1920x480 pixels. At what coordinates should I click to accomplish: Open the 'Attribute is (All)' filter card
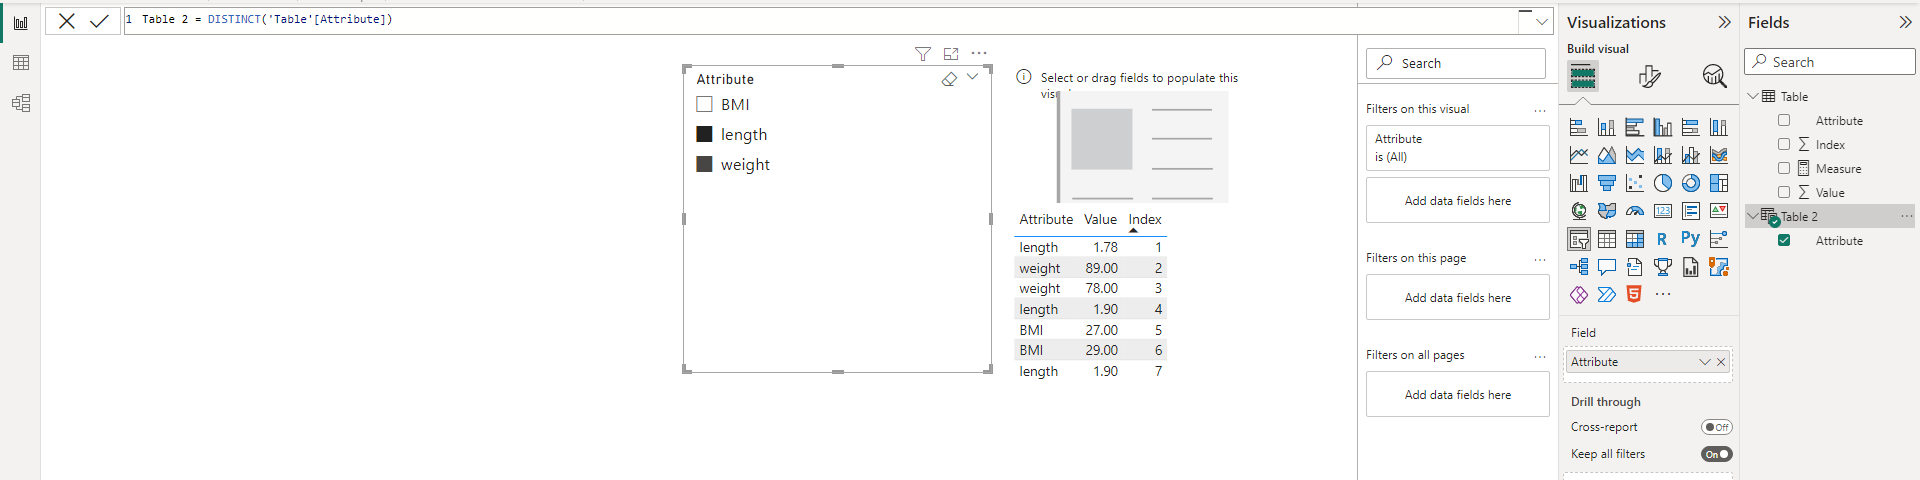tap(1458, 148)
